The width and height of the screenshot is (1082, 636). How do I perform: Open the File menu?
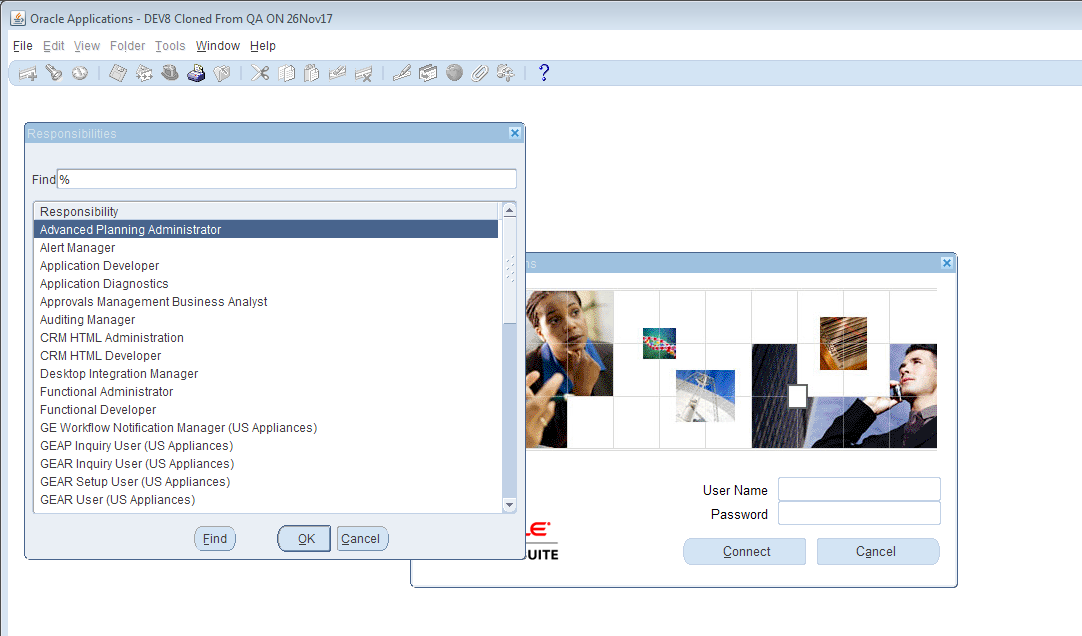23,46
